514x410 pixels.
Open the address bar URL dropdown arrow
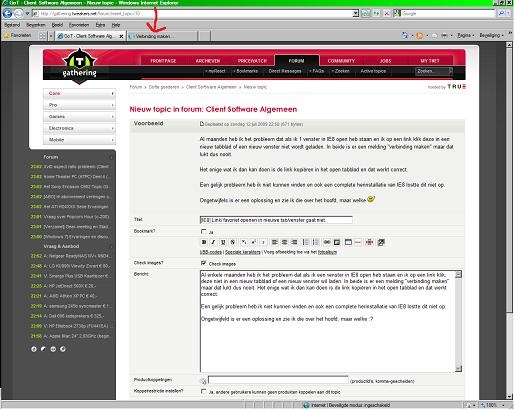[x=356, y=14]
